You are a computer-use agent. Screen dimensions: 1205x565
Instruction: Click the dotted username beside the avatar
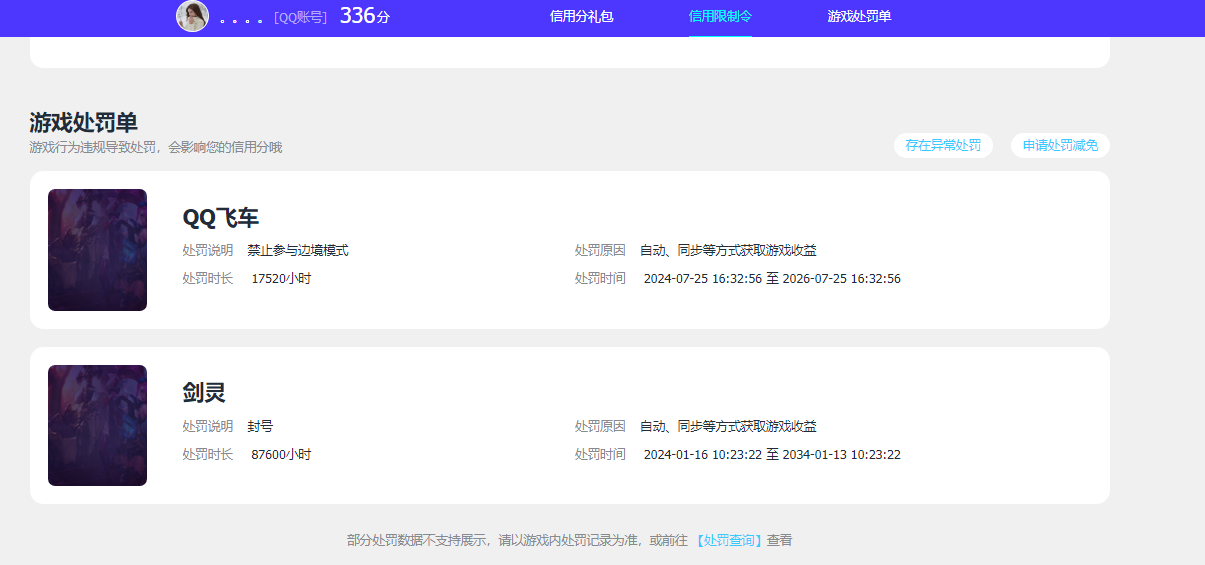241,18
